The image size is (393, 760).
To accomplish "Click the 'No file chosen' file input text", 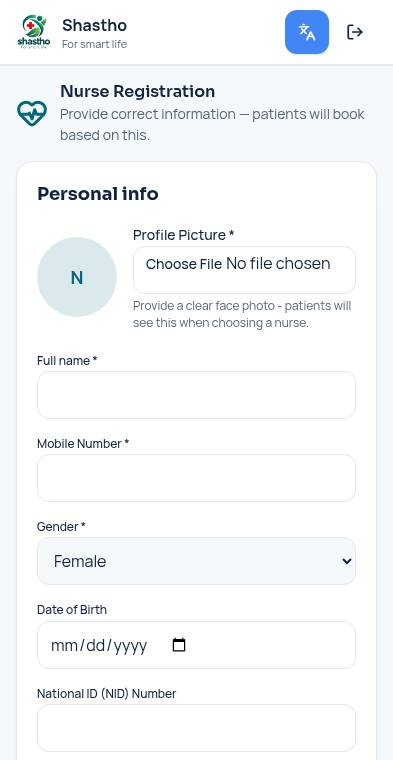I will tap(278, 264).
